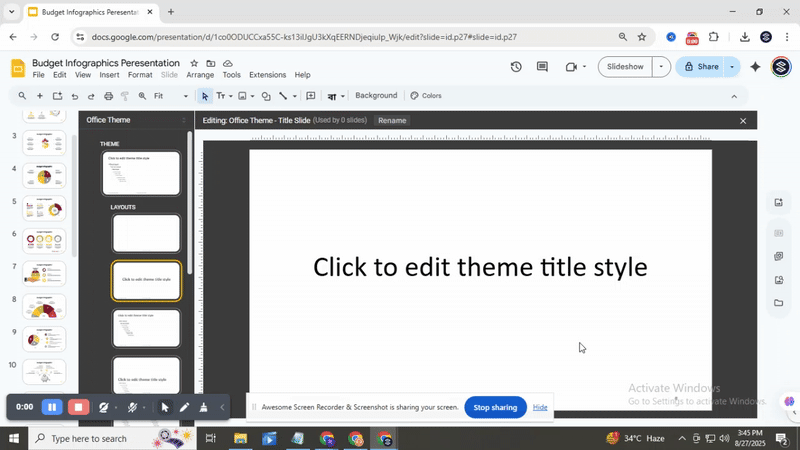Expand the Slideshow options arrow

pyautogui.click(x=661, y=67)
